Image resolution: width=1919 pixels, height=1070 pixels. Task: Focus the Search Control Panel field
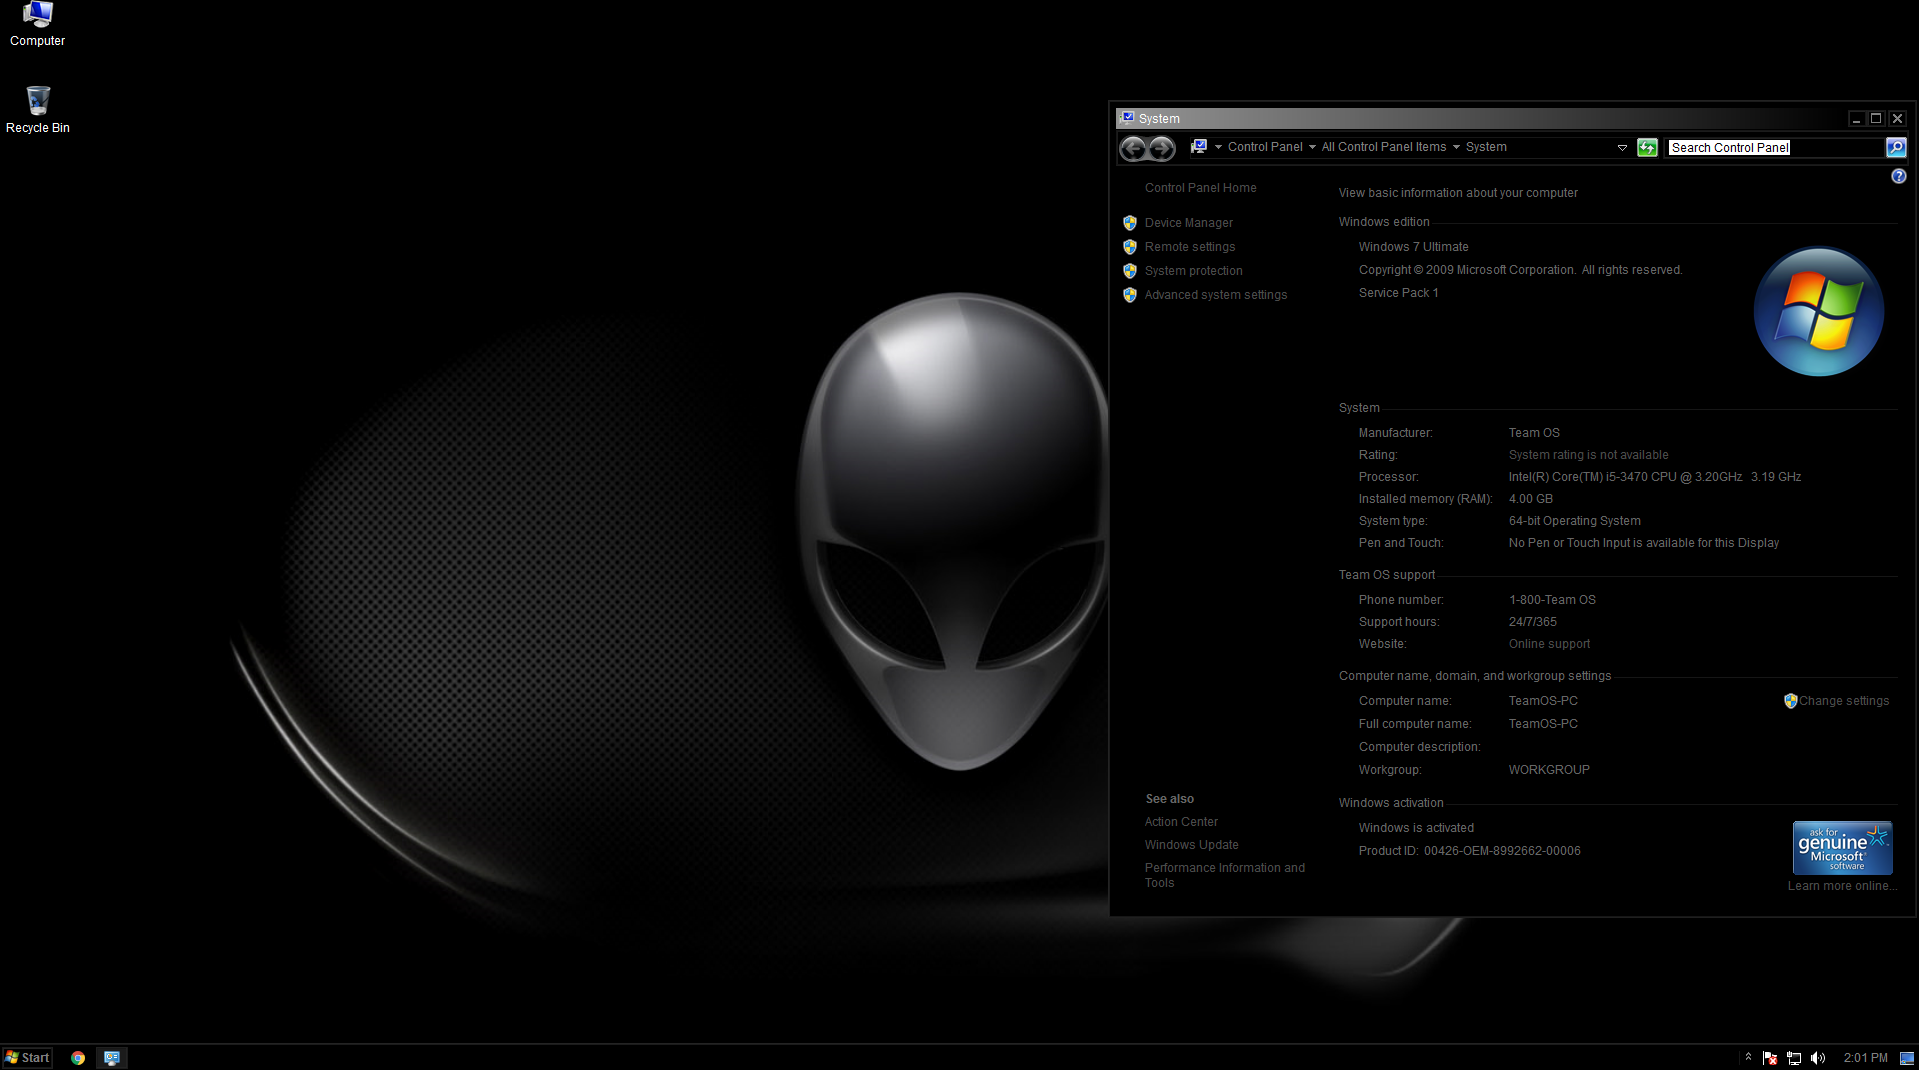coord(1776,148)
